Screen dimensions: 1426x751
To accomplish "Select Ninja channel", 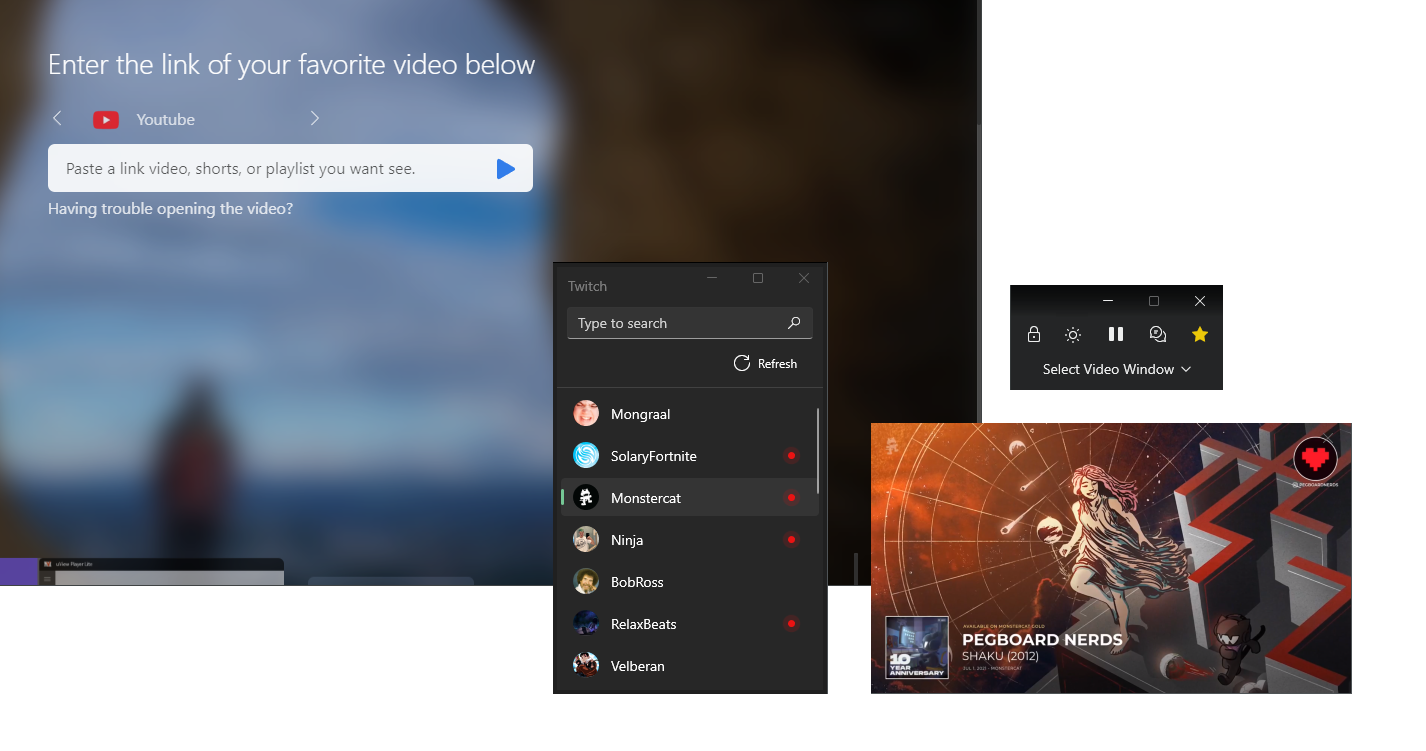I will pos(690,540).
